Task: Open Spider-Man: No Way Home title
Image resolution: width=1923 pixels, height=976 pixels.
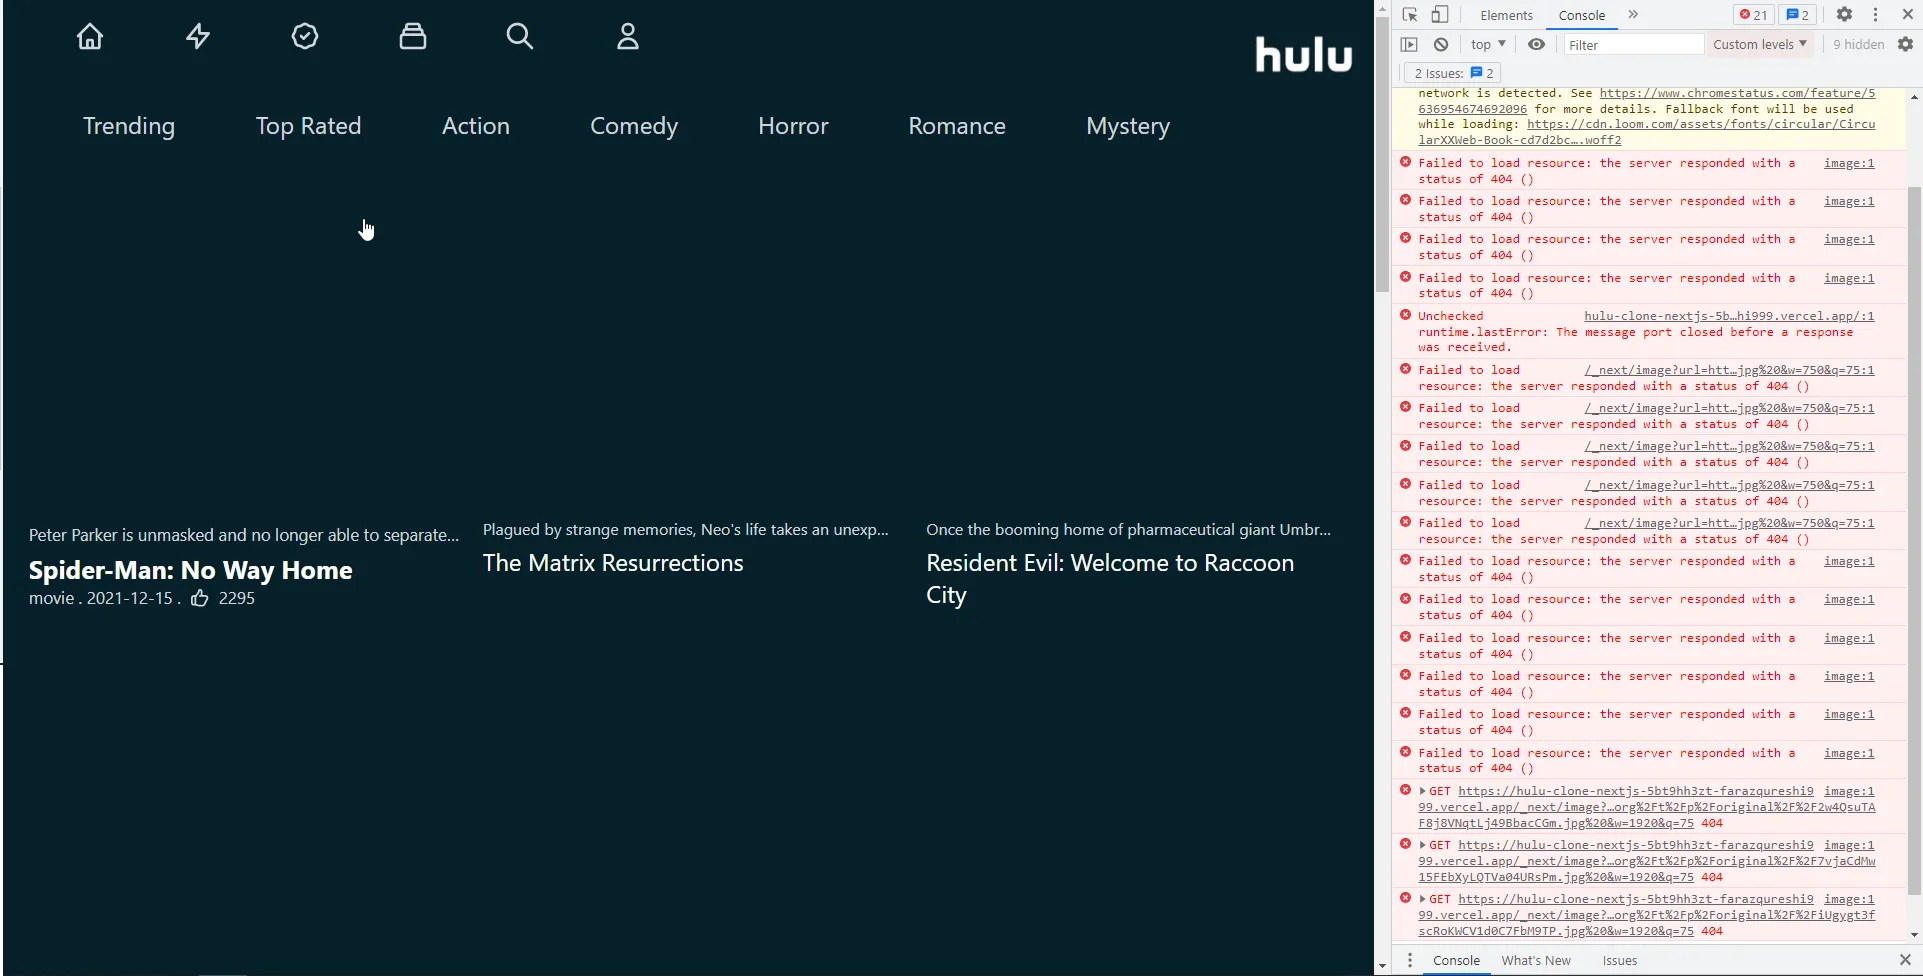Action: [191, 570]
